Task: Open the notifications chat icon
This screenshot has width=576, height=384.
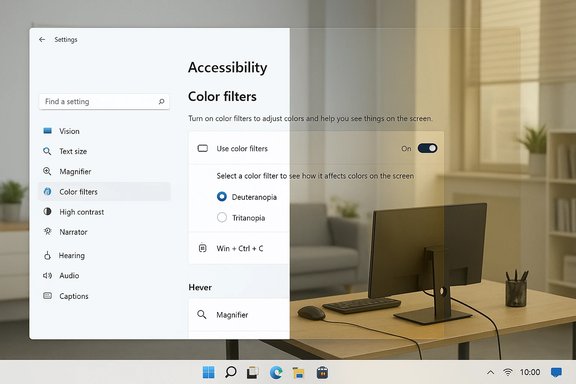Action: point(556,373)
